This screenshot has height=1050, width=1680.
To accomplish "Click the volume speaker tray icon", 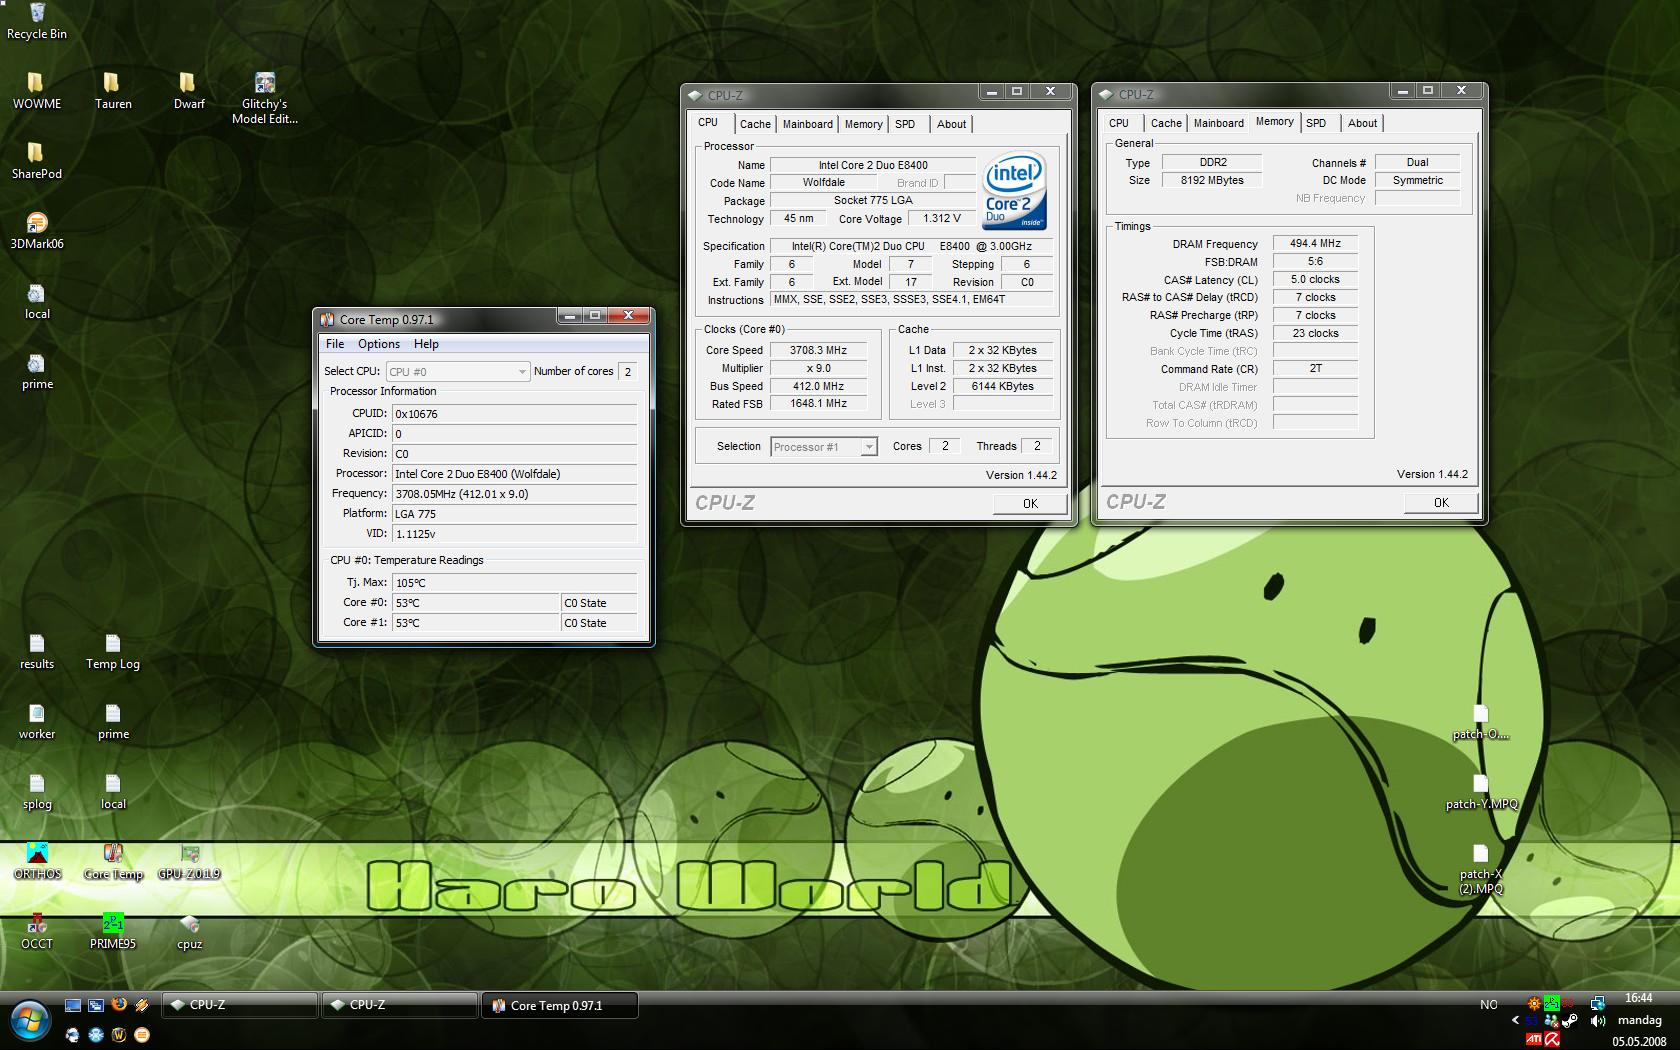I will [1598, 1021].
